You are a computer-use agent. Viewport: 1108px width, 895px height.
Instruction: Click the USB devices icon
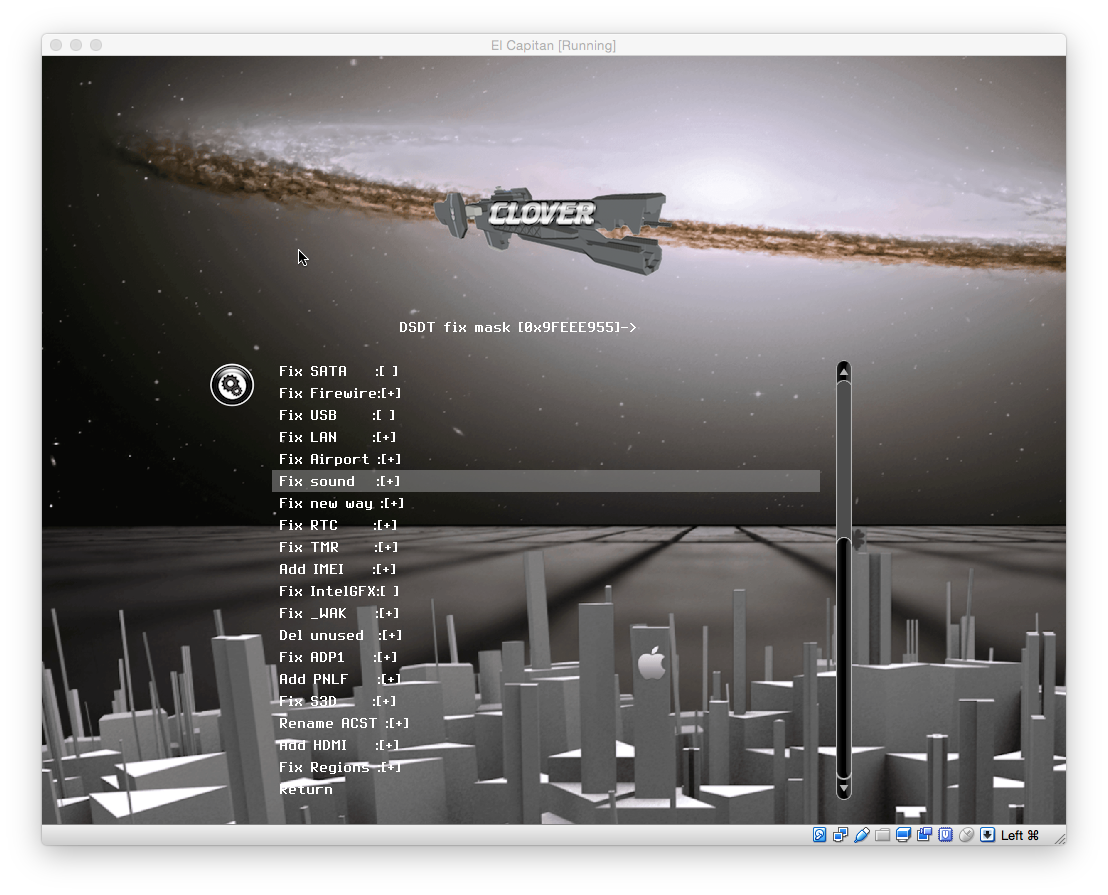pos(861,835)
